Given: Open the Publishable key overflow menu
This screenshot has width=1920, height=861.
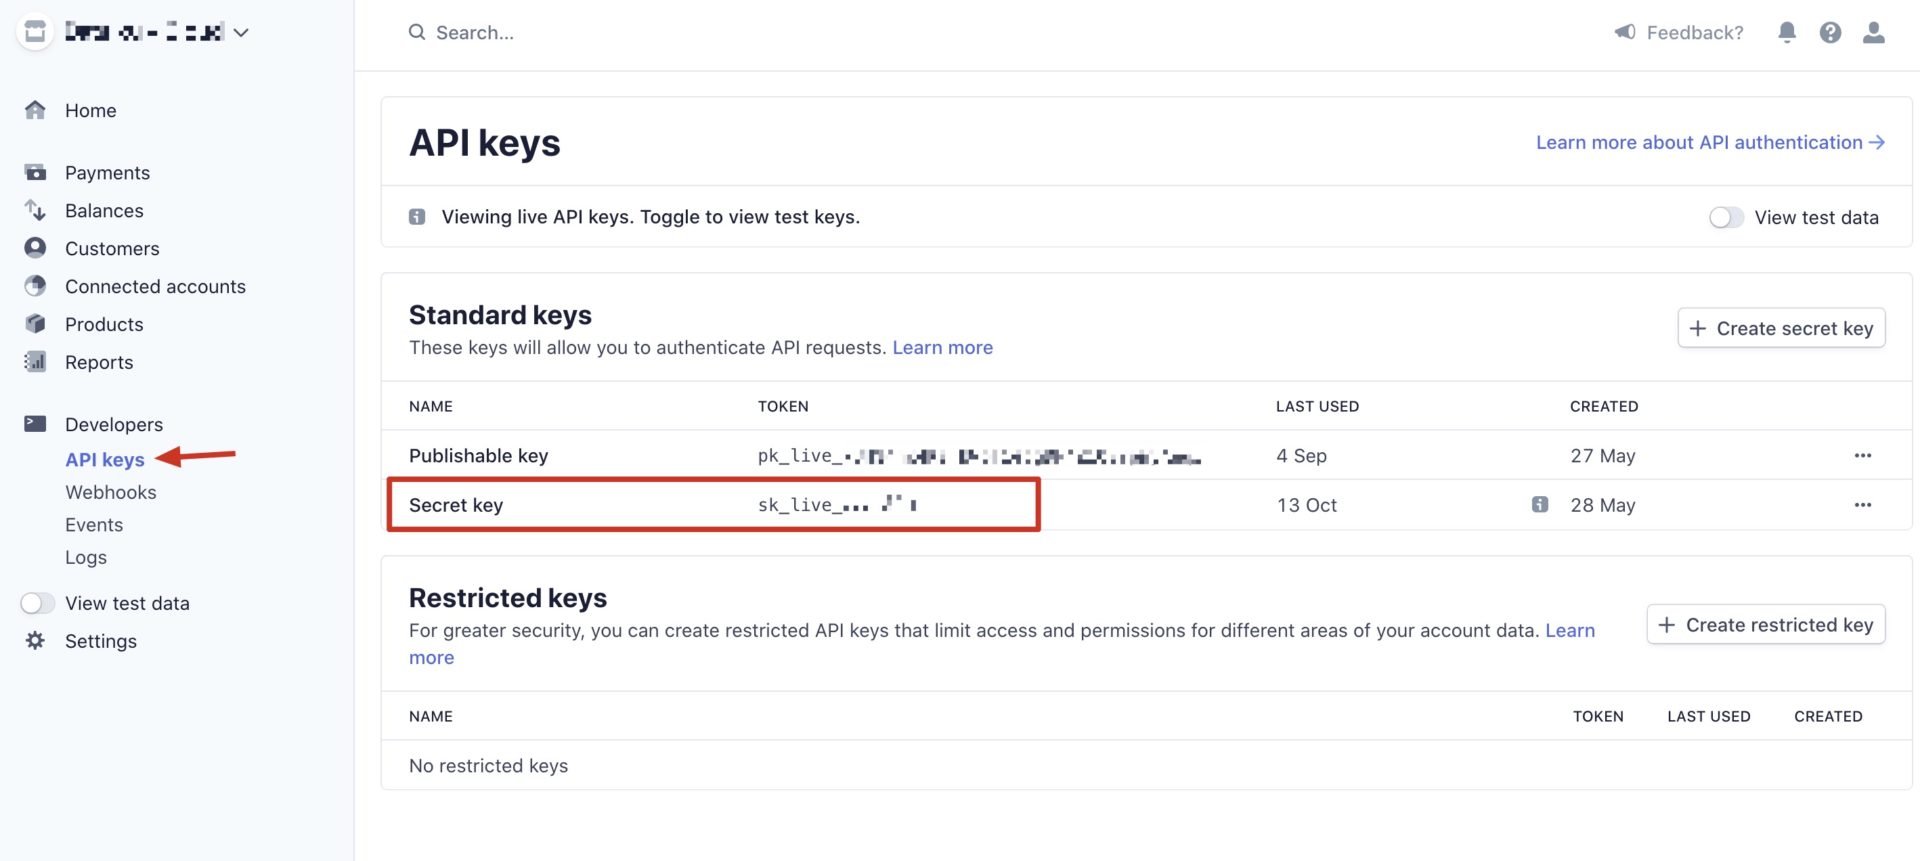Looking at the screenshot, I should (x=1863, y=455).
